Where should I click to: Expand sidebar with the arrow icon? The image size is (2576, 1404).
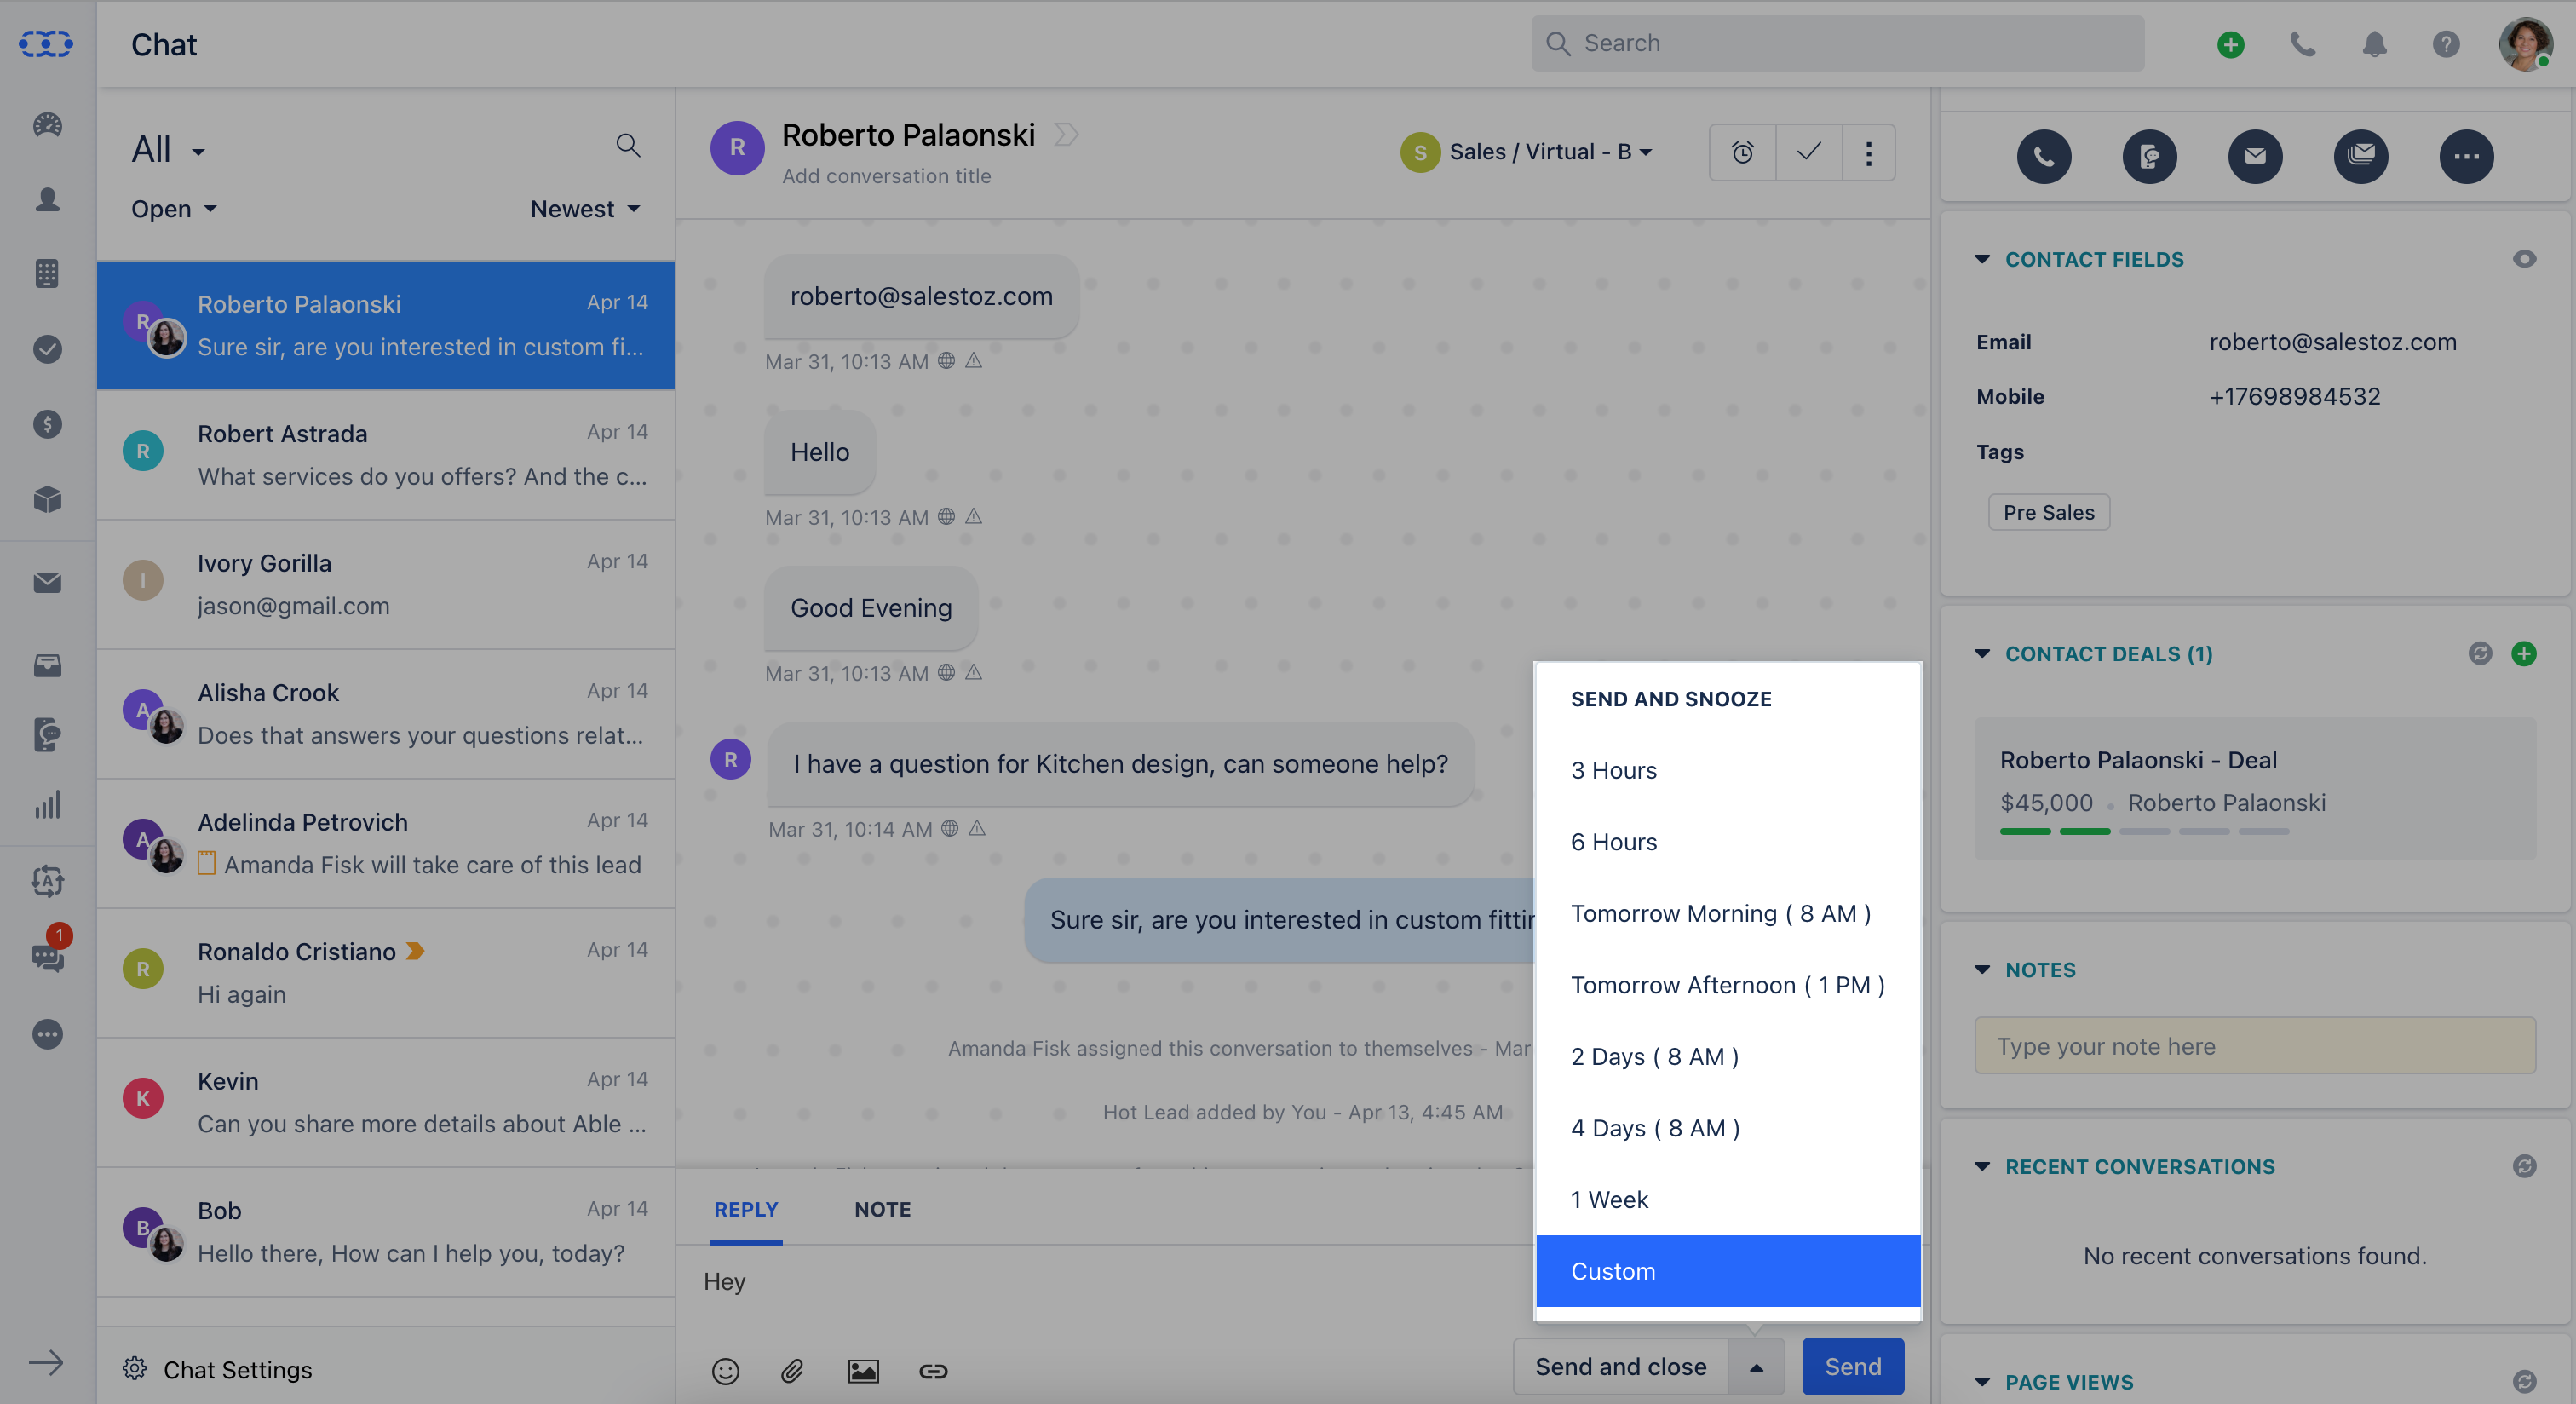pos(45,1362)
